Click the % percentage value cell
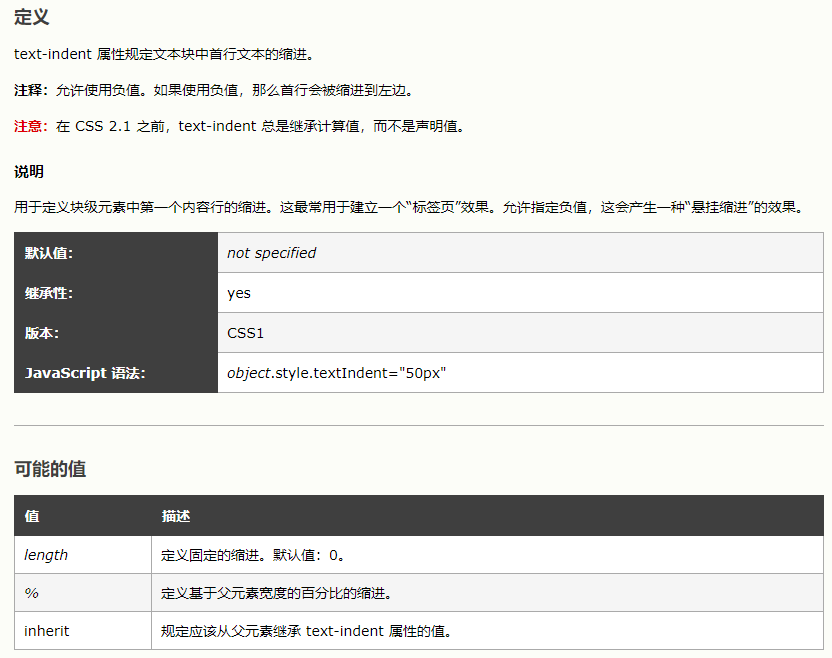The image size is (832, 658). [28, 592]
